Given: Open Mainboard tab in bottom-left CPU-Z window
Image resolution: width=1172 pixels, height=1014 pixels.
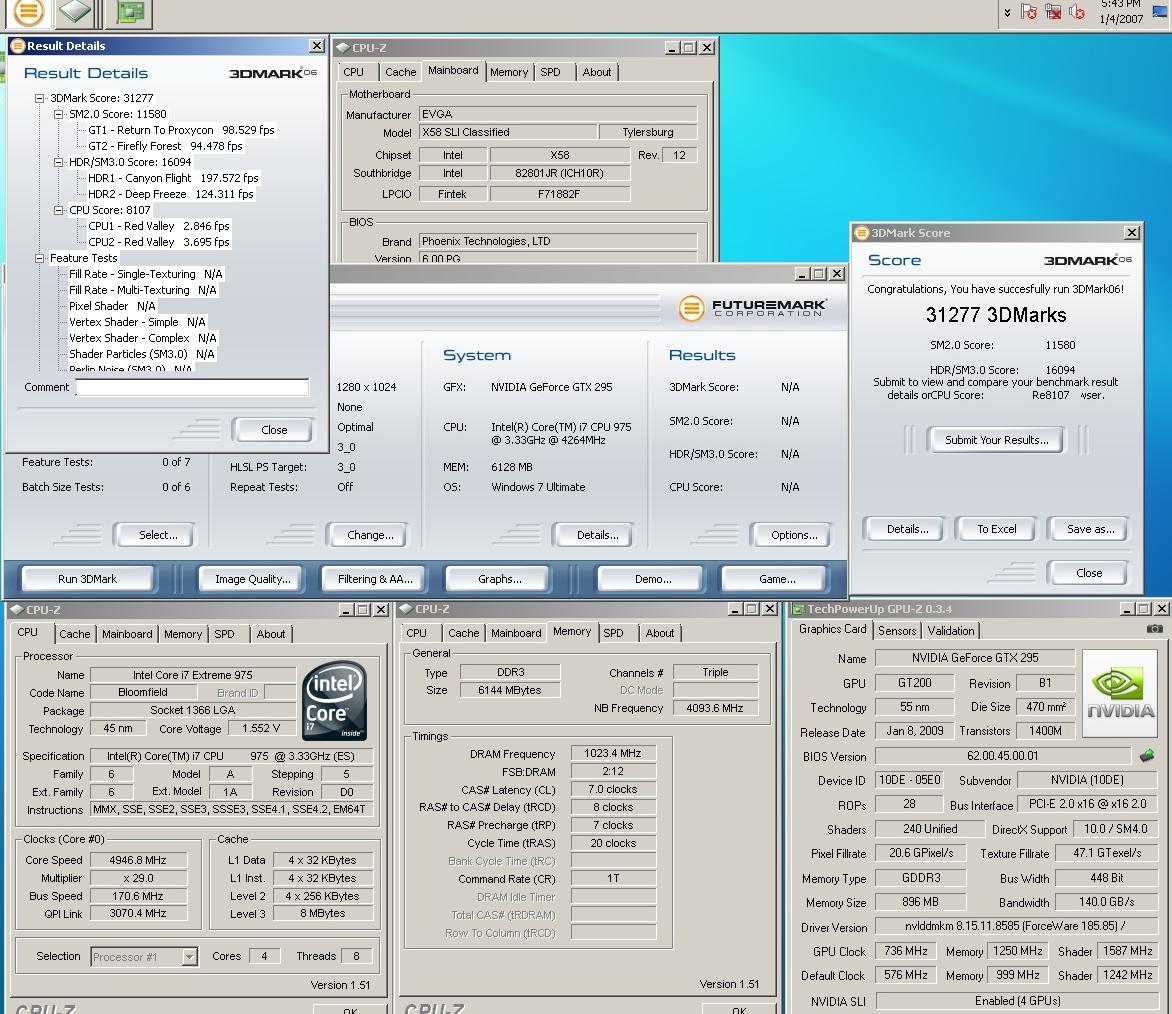Looking at the screenshot, I should click(127, 634).
